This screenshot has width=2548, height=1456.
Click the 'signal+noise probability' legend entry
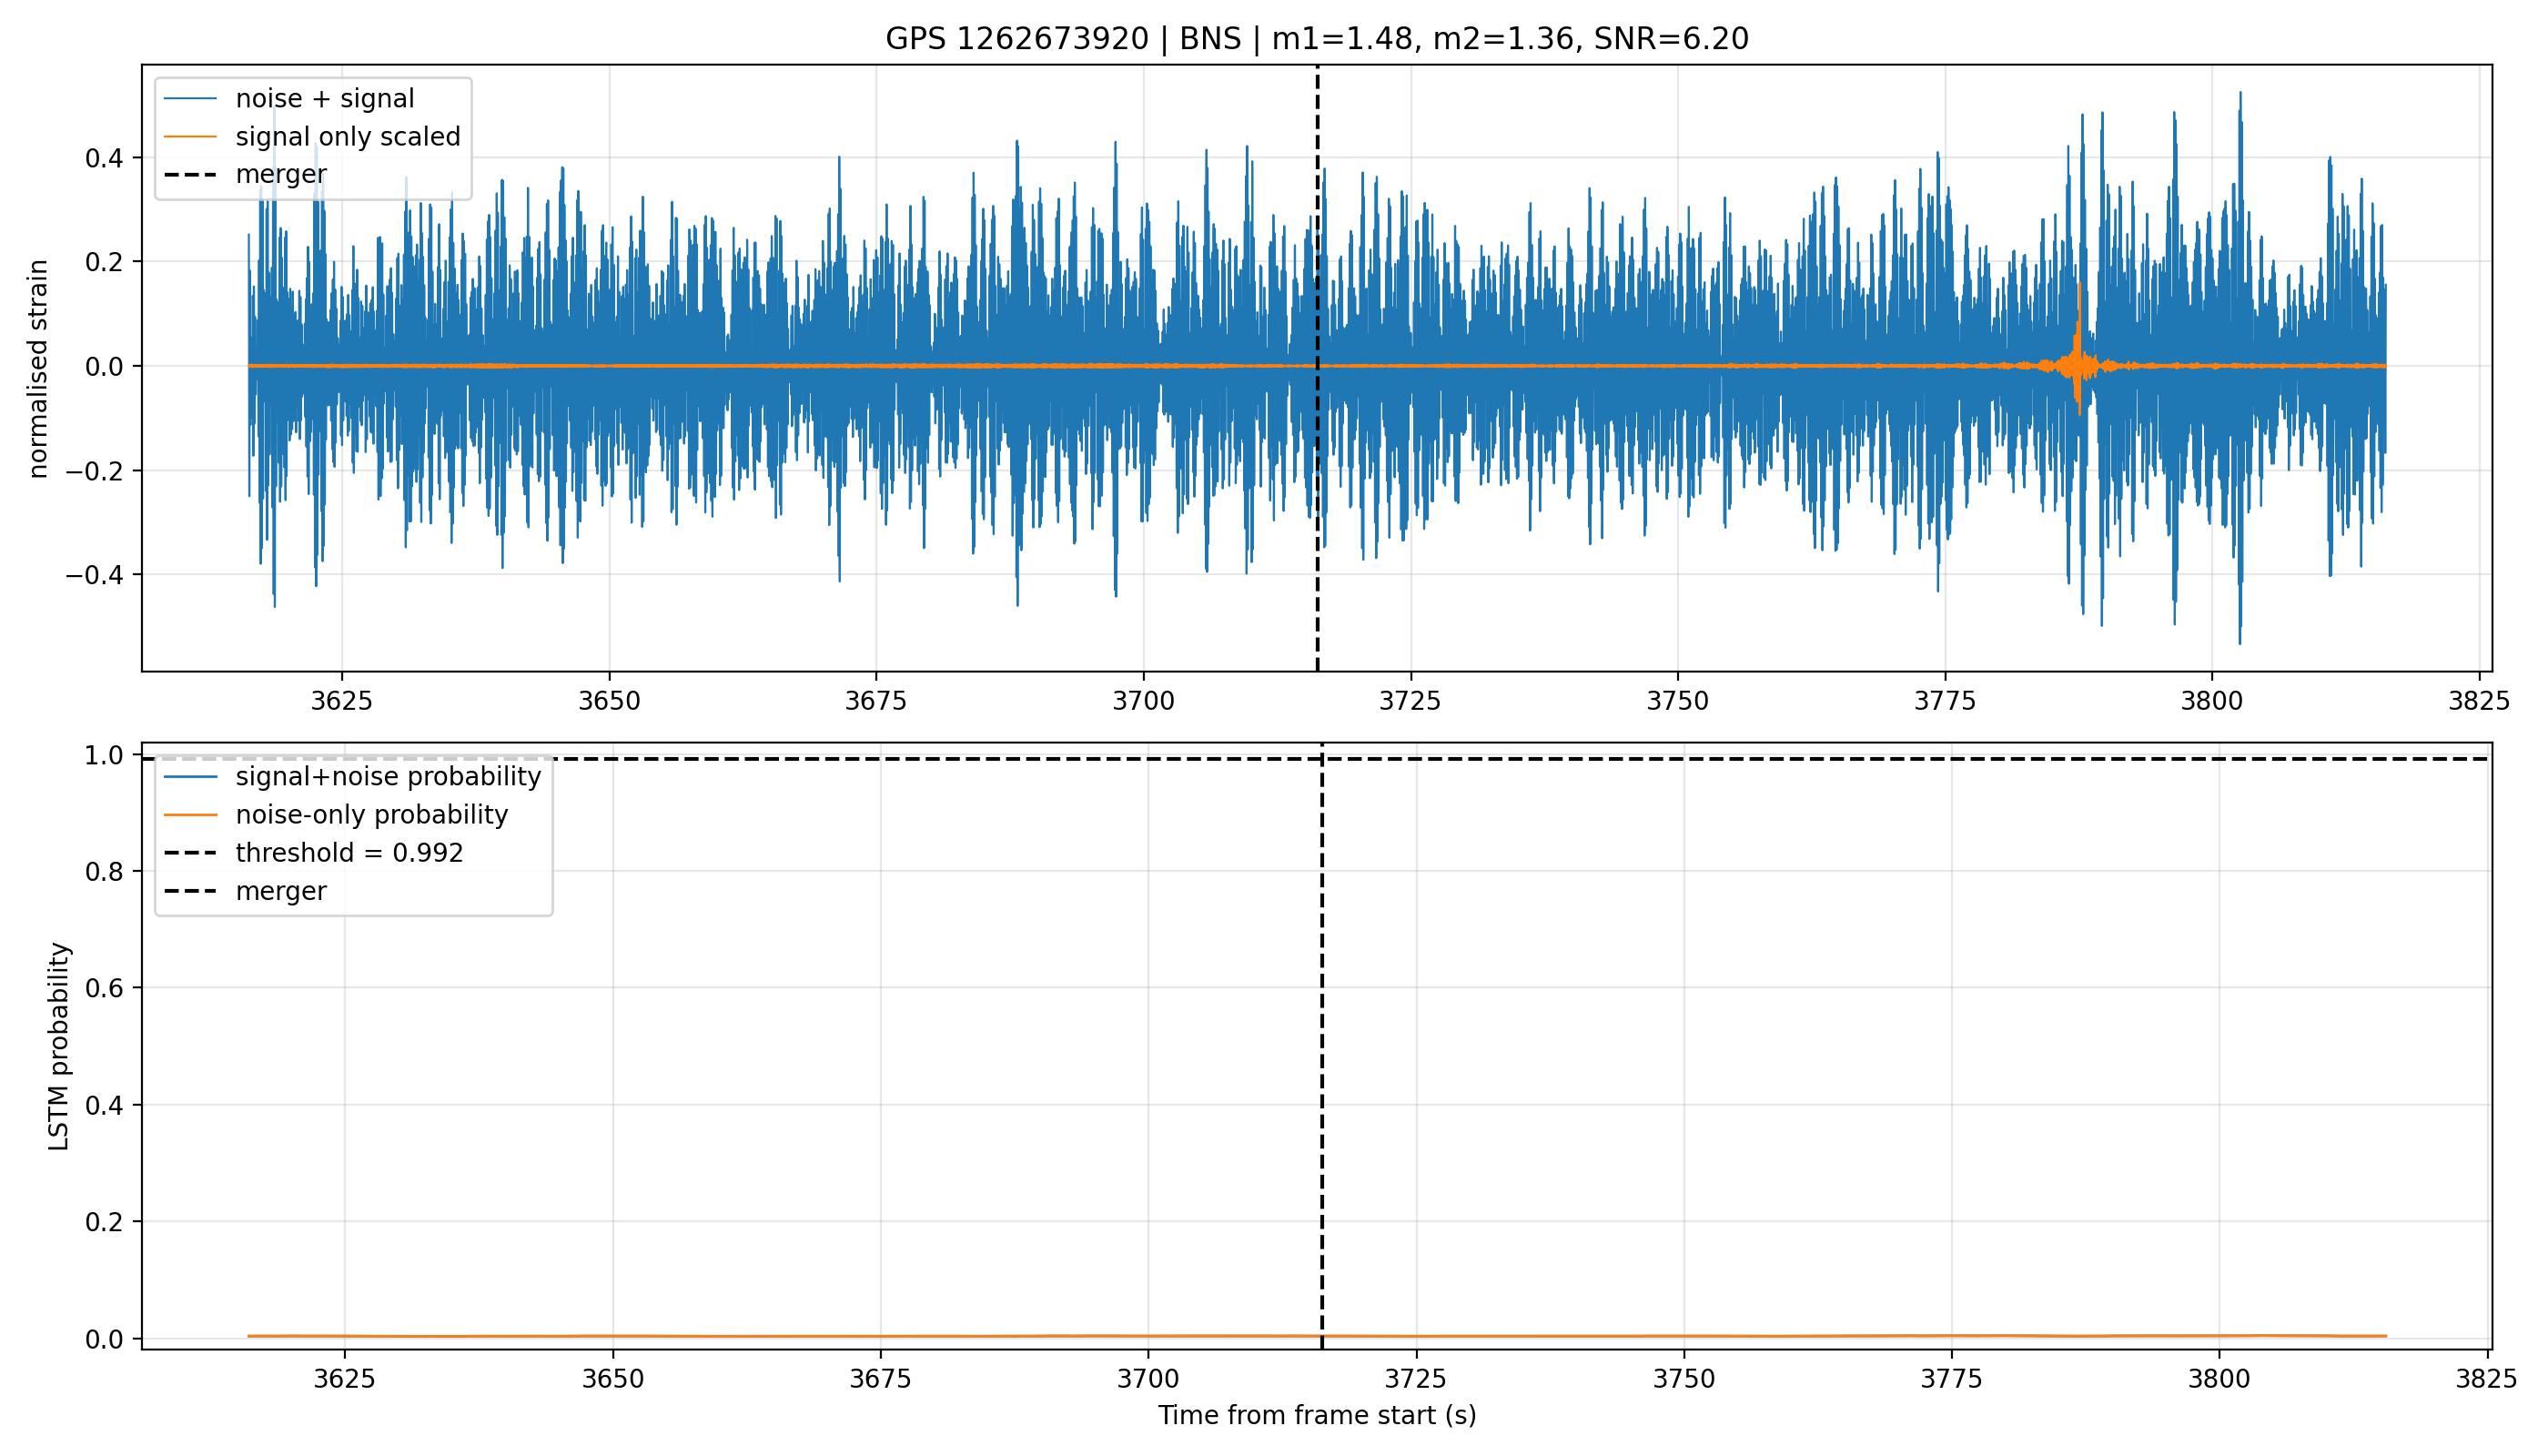pos(352,776)
